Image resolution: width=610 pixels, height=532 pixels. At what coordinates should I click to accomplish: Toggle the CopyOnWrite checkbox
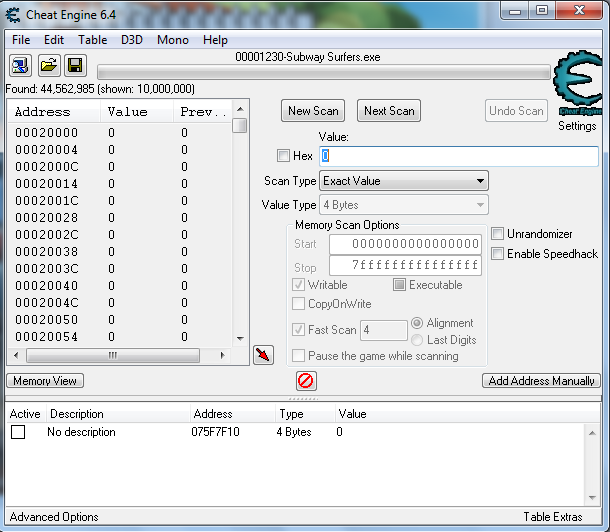298,303
